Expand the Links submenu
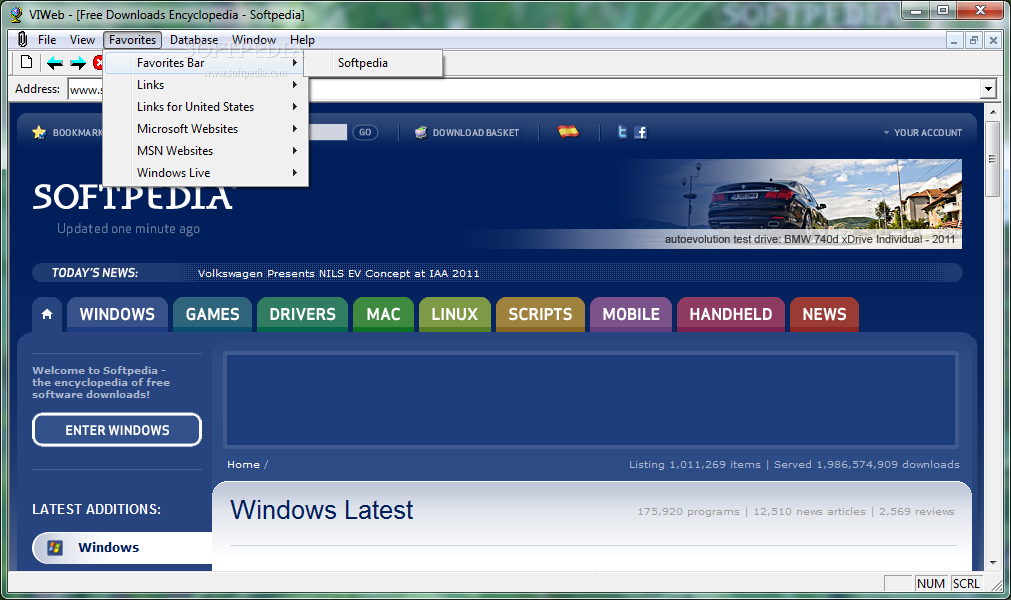 [x=206, y=84]
